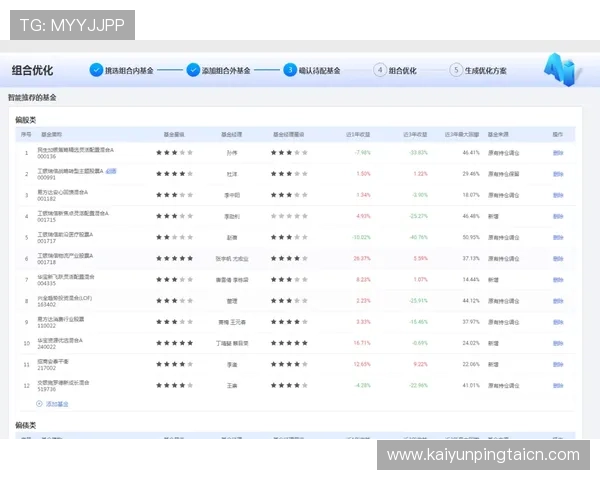This screenshot has height=480, width=600.
Task: Delete fund 519736 via its 删除 link
Action: (x=558, y=385)
